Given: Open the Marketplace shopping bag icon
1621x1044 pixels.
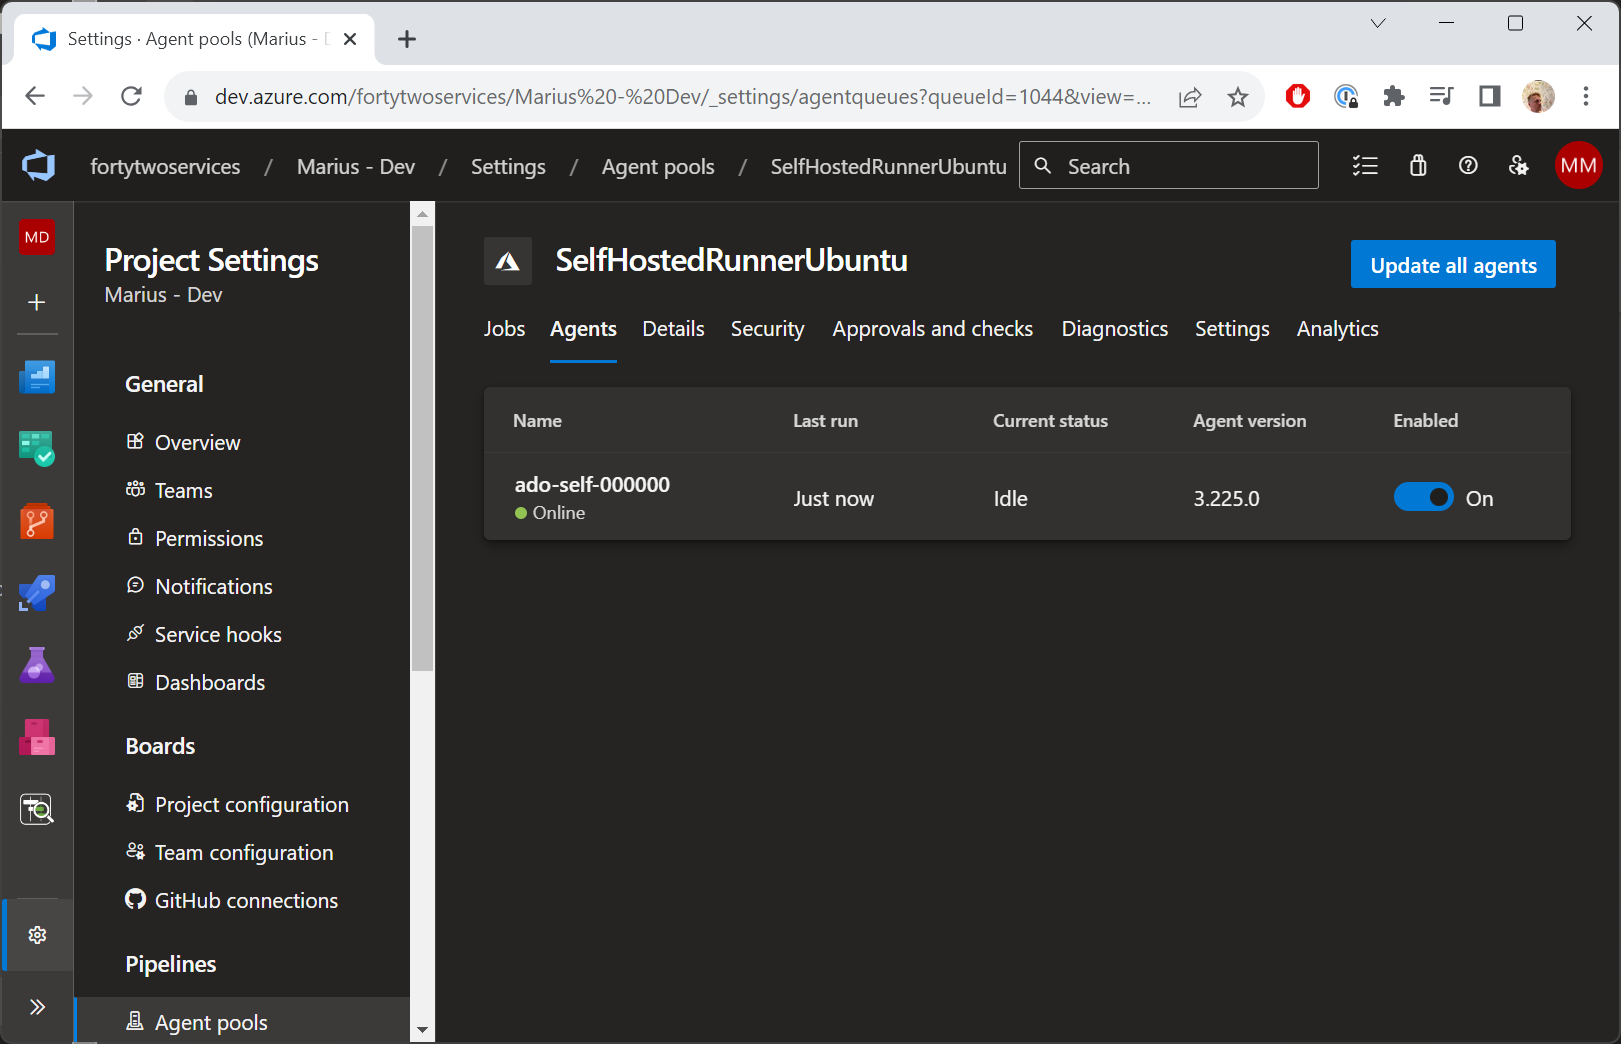Looking at the screenshot, I should click(x=1418, y=166).
